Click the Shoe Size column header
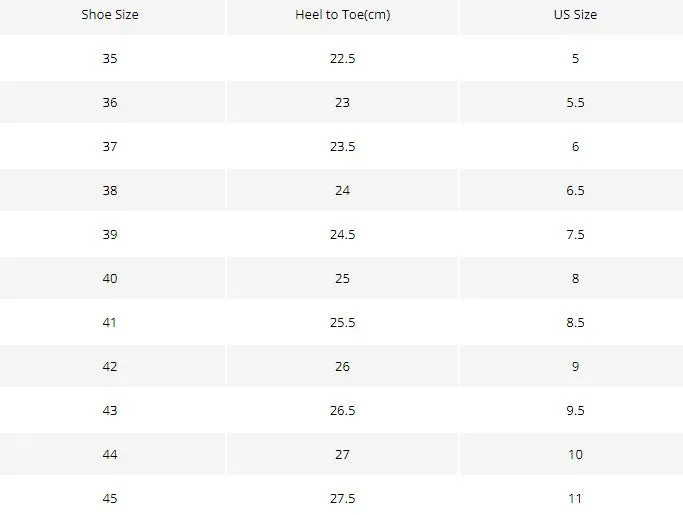The height and width of the screenshot is (515, 683). click(110, 14)
